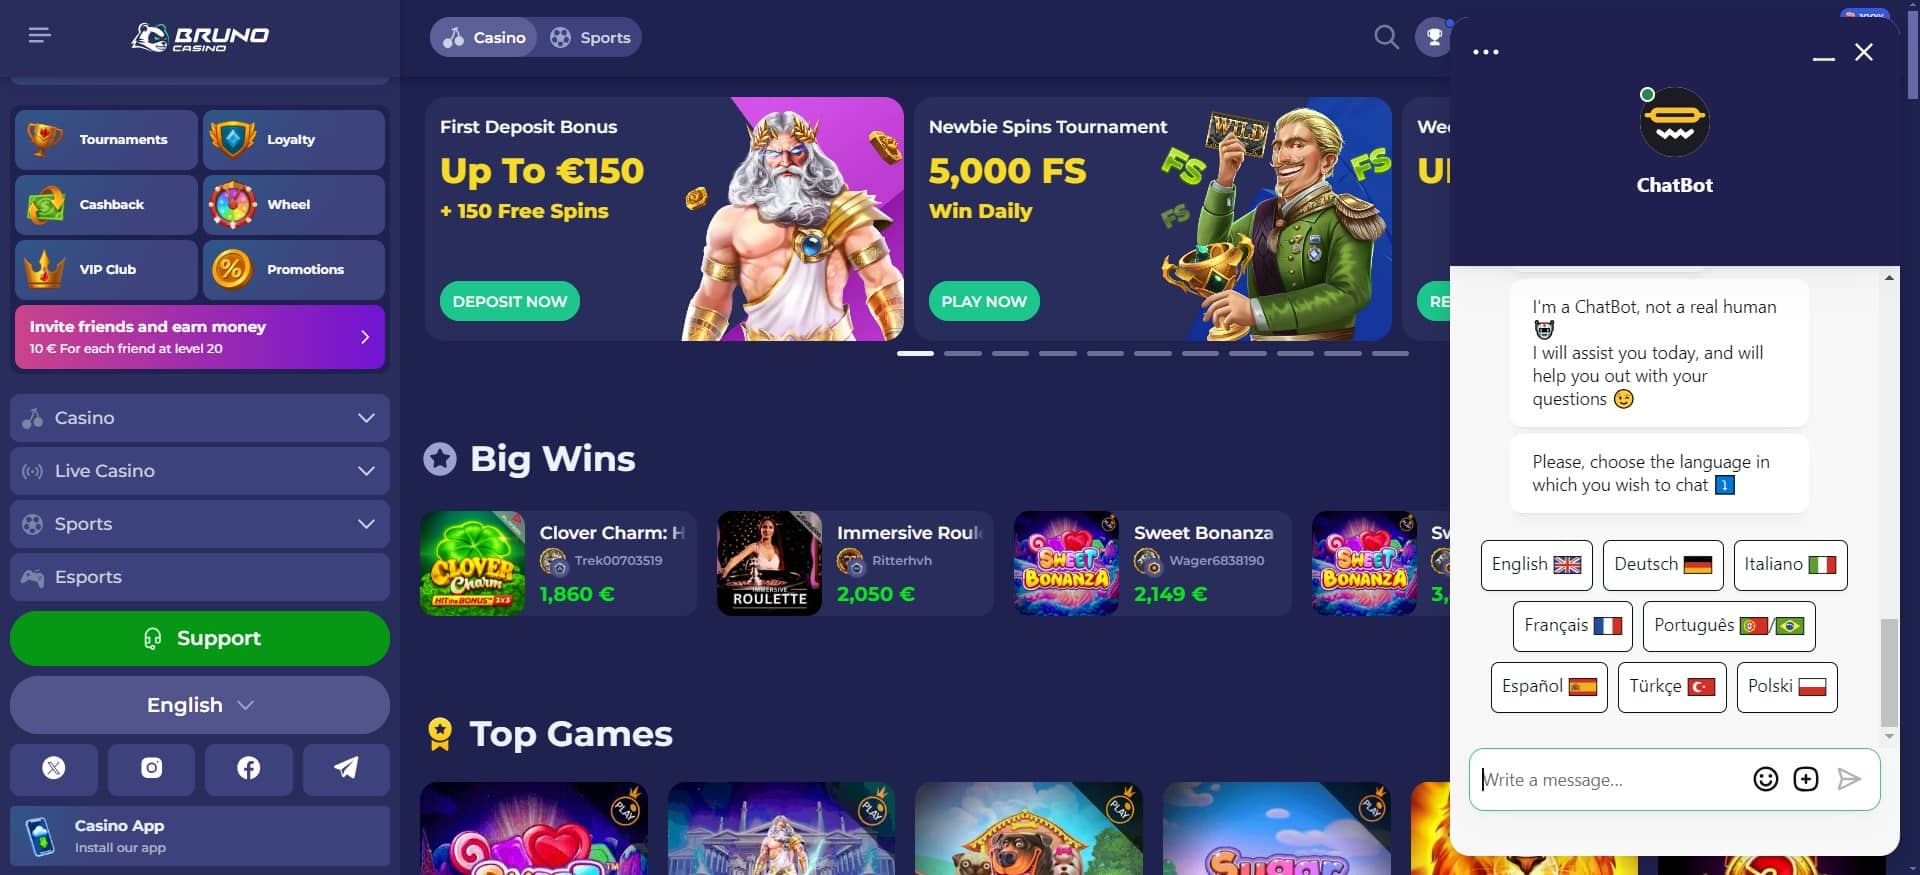The height and width of the screenshot is (875, 1920).
Task: Open the English language dropdown
Action: (200, 705)
